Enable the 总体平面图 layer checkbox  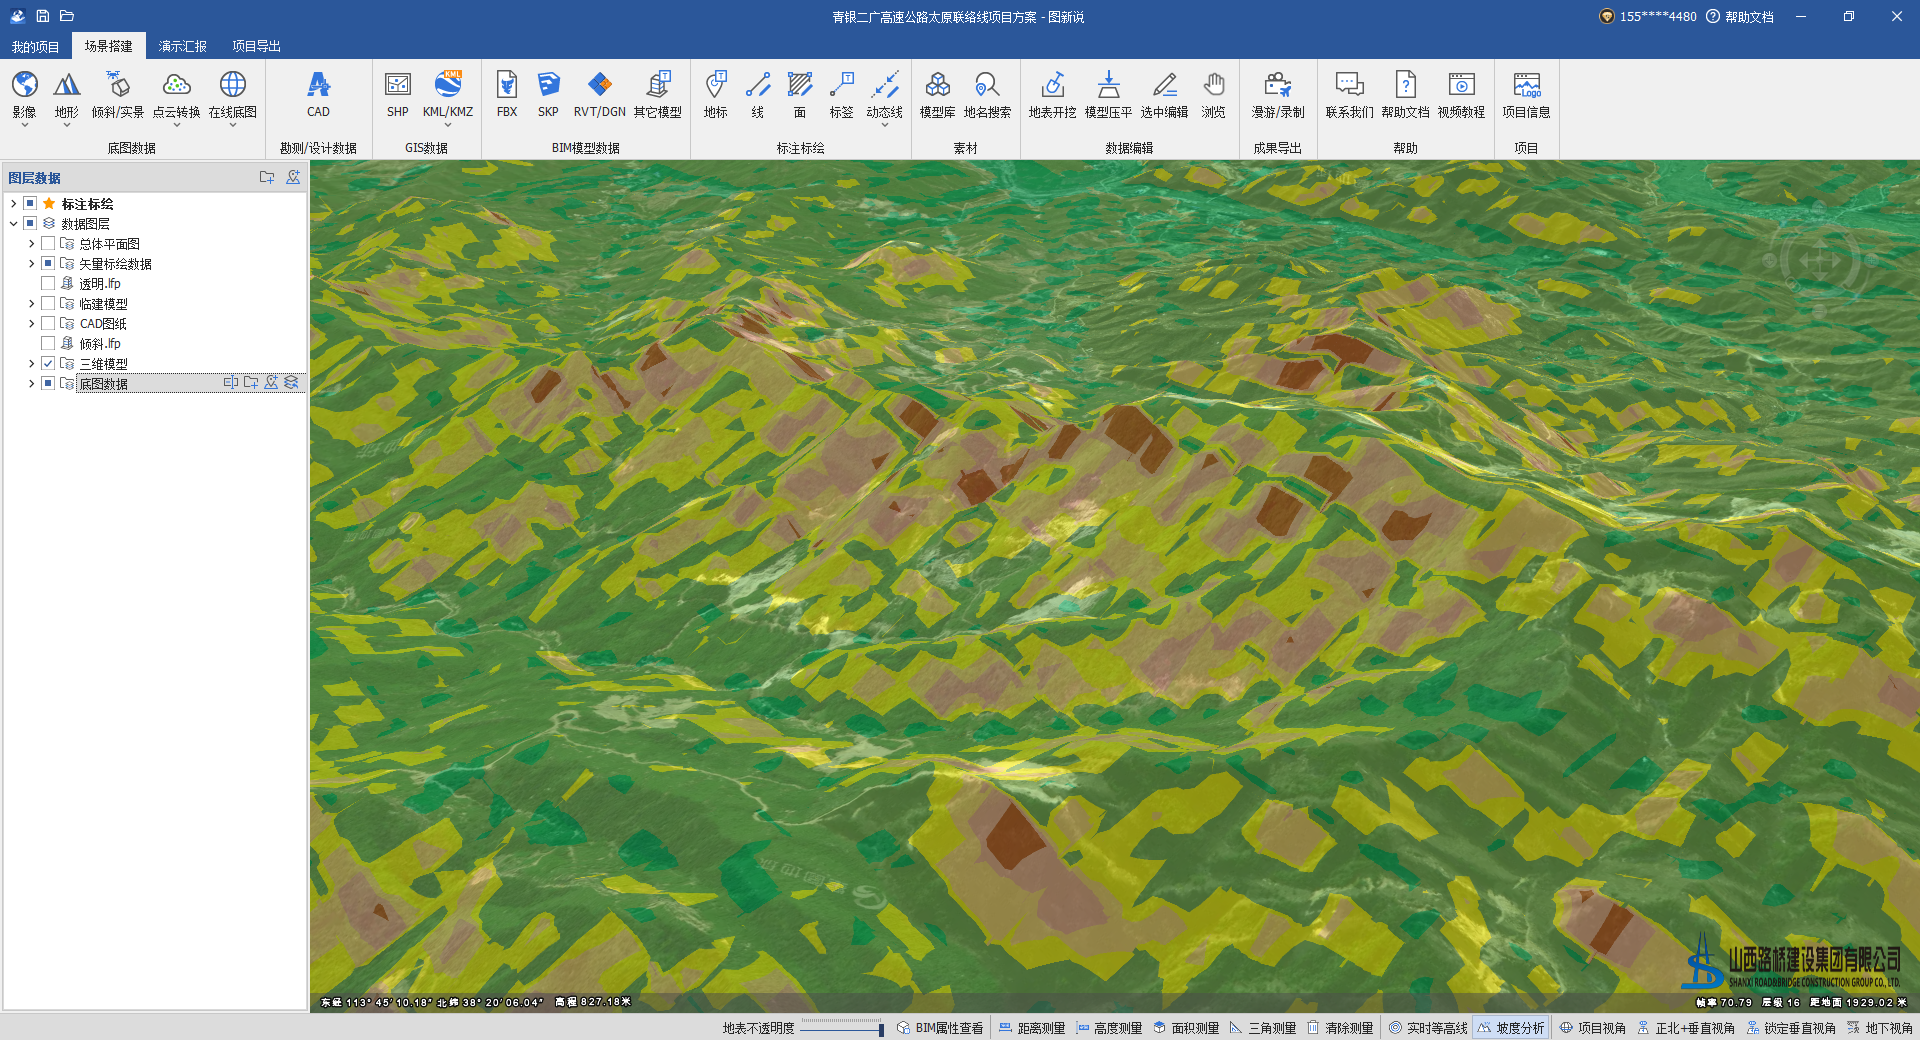click(48, 244)
